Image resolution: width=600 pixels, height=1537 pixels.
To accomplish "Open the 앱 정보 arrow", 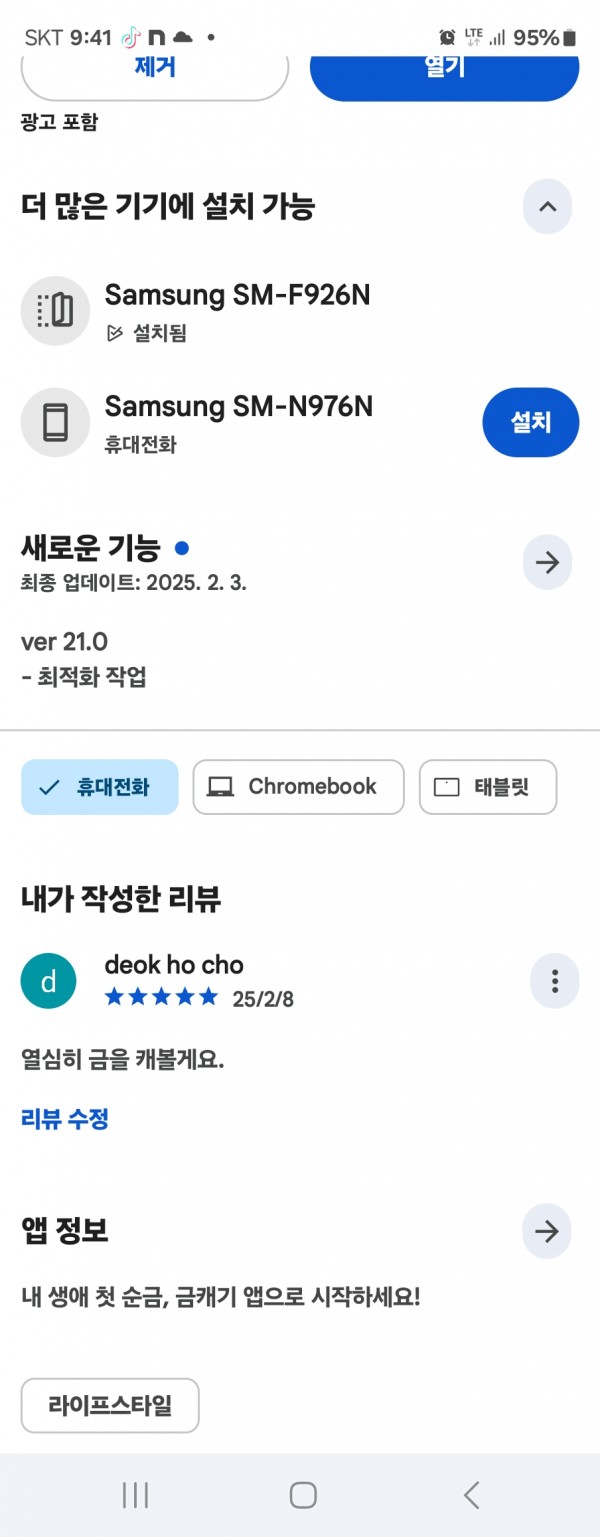I will coord(547,1231).
